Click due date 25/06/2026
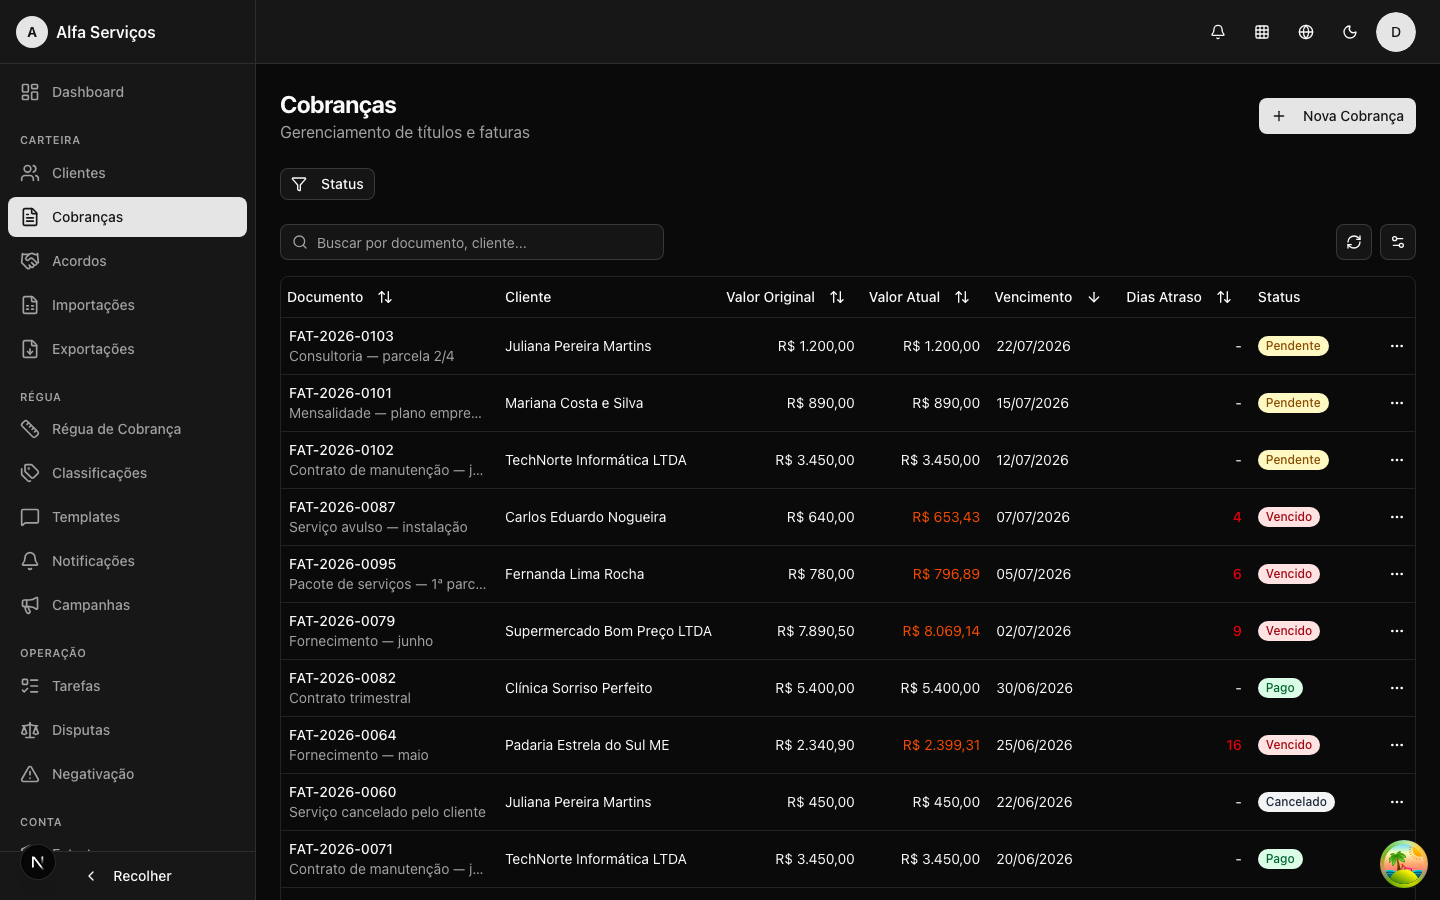The image size is (1440, 900). pos(1034,745)
